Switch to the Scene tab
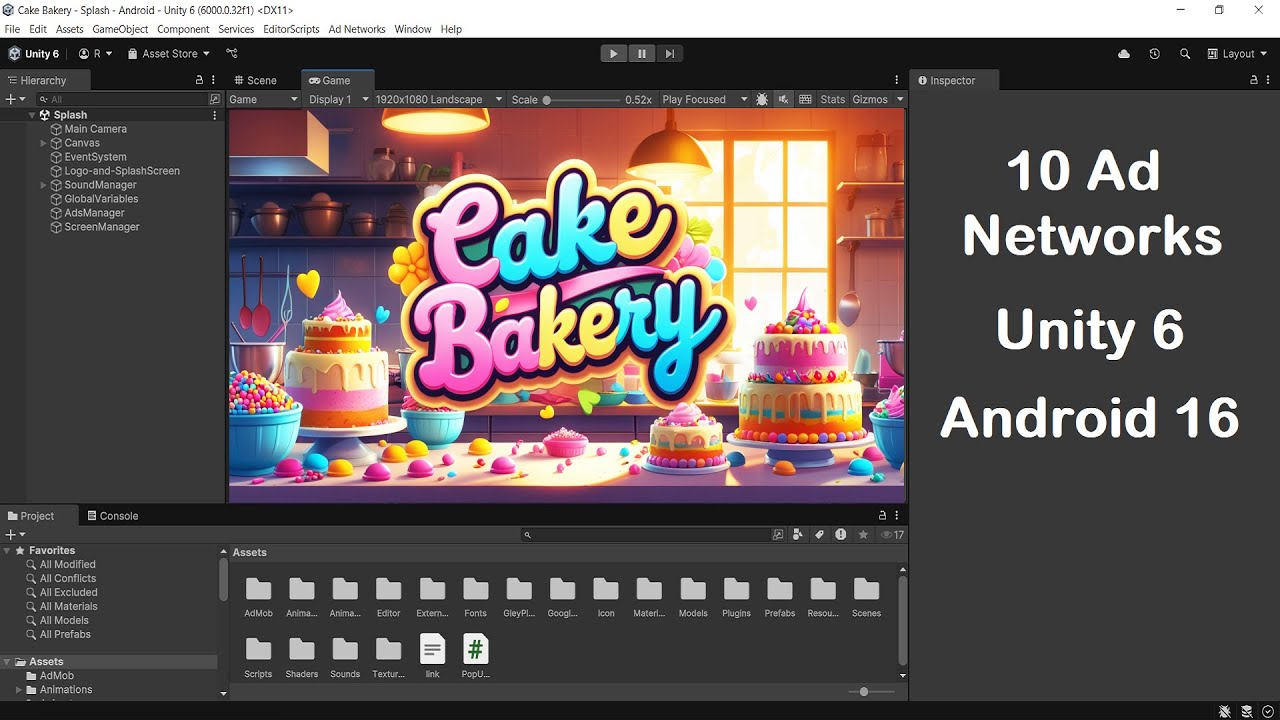This screenshot has height=720, width=1280. (255, 80)
